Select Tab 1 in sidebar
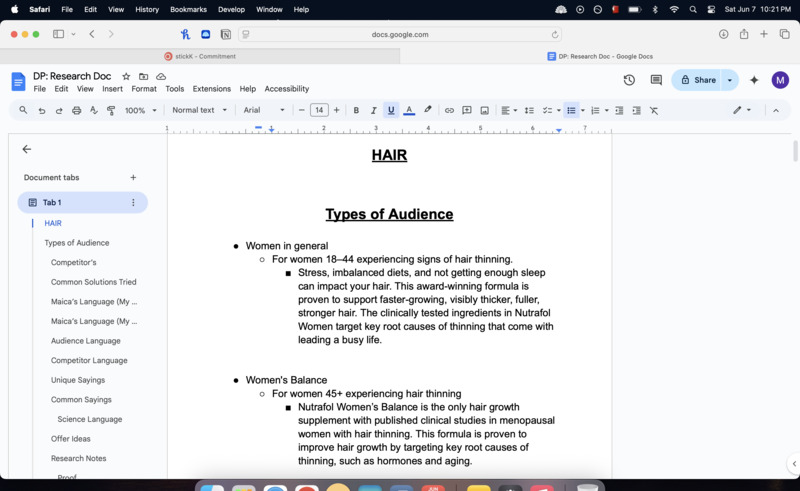The image size is (800, 491). tap(82, 203)
